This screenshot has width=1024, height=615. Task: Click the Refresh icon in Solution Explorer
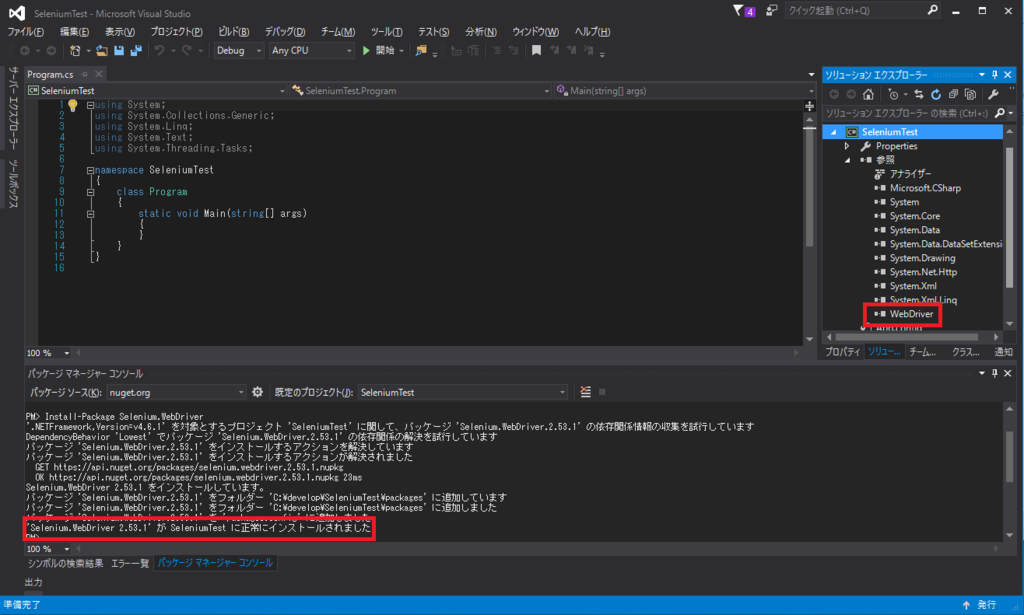936,95
